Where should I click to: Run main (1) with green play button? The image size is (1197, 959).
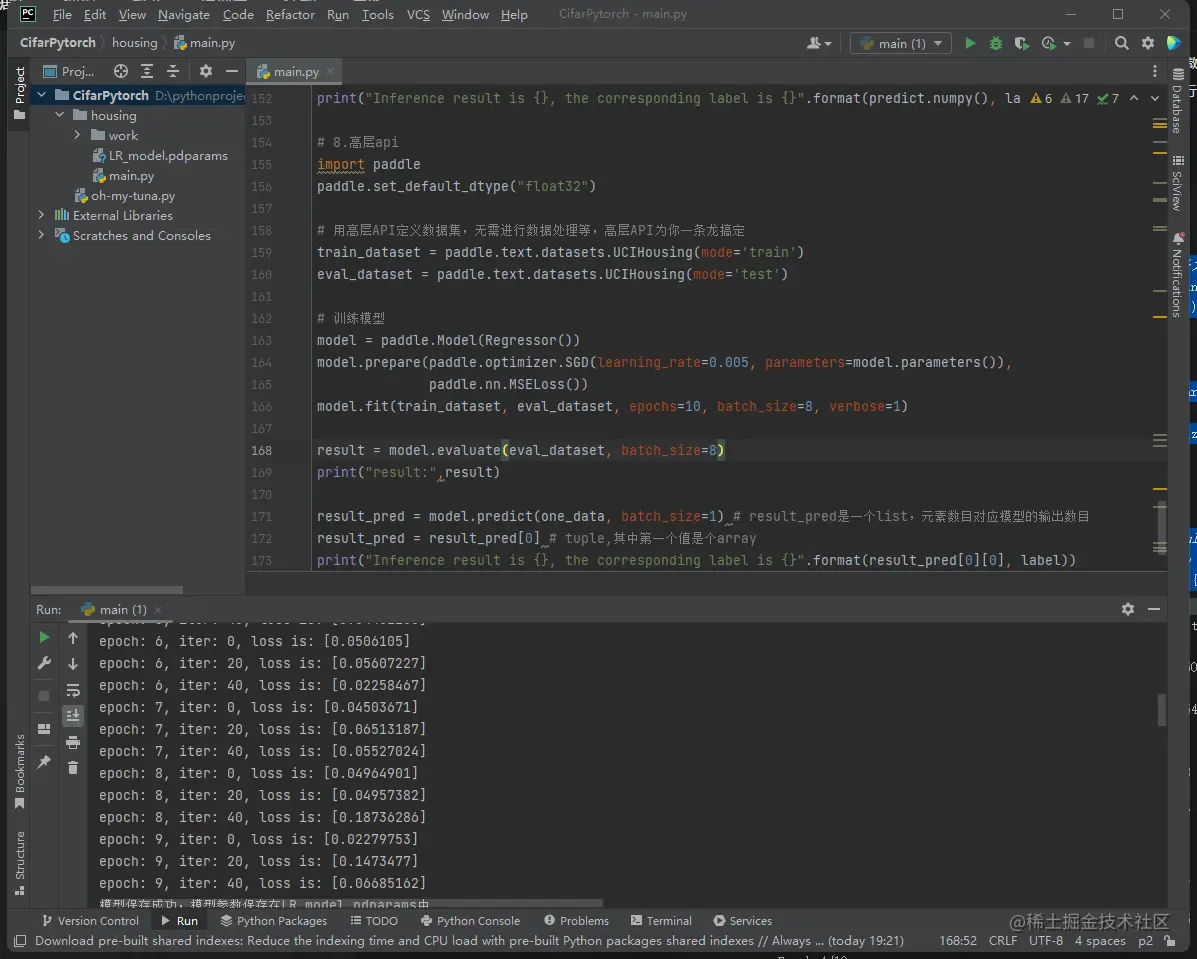[x=970, y=44]
